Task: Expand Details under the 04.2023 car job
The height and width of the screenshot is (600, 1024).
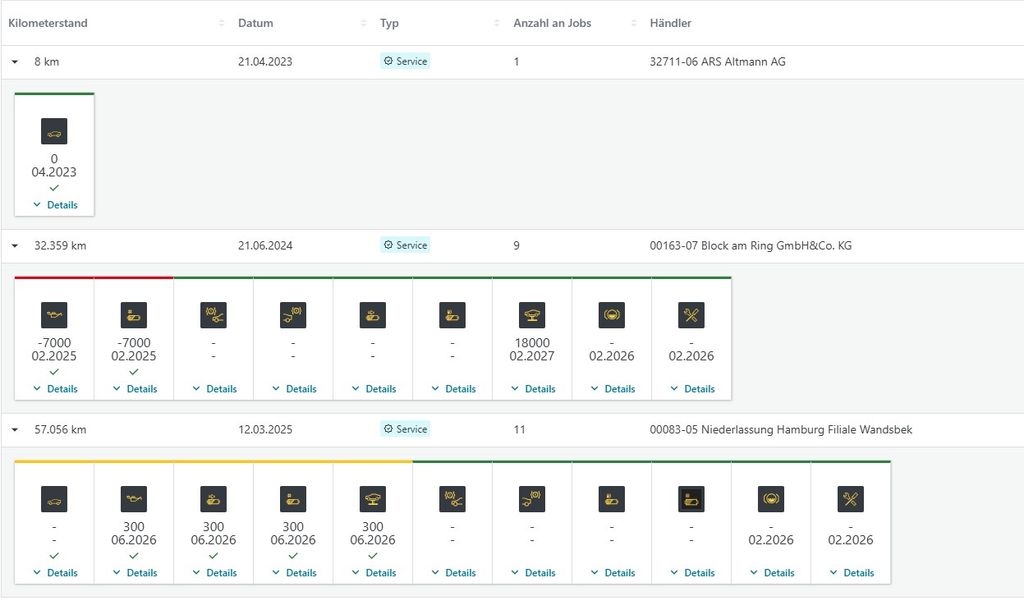Action: tap(55, 205)
